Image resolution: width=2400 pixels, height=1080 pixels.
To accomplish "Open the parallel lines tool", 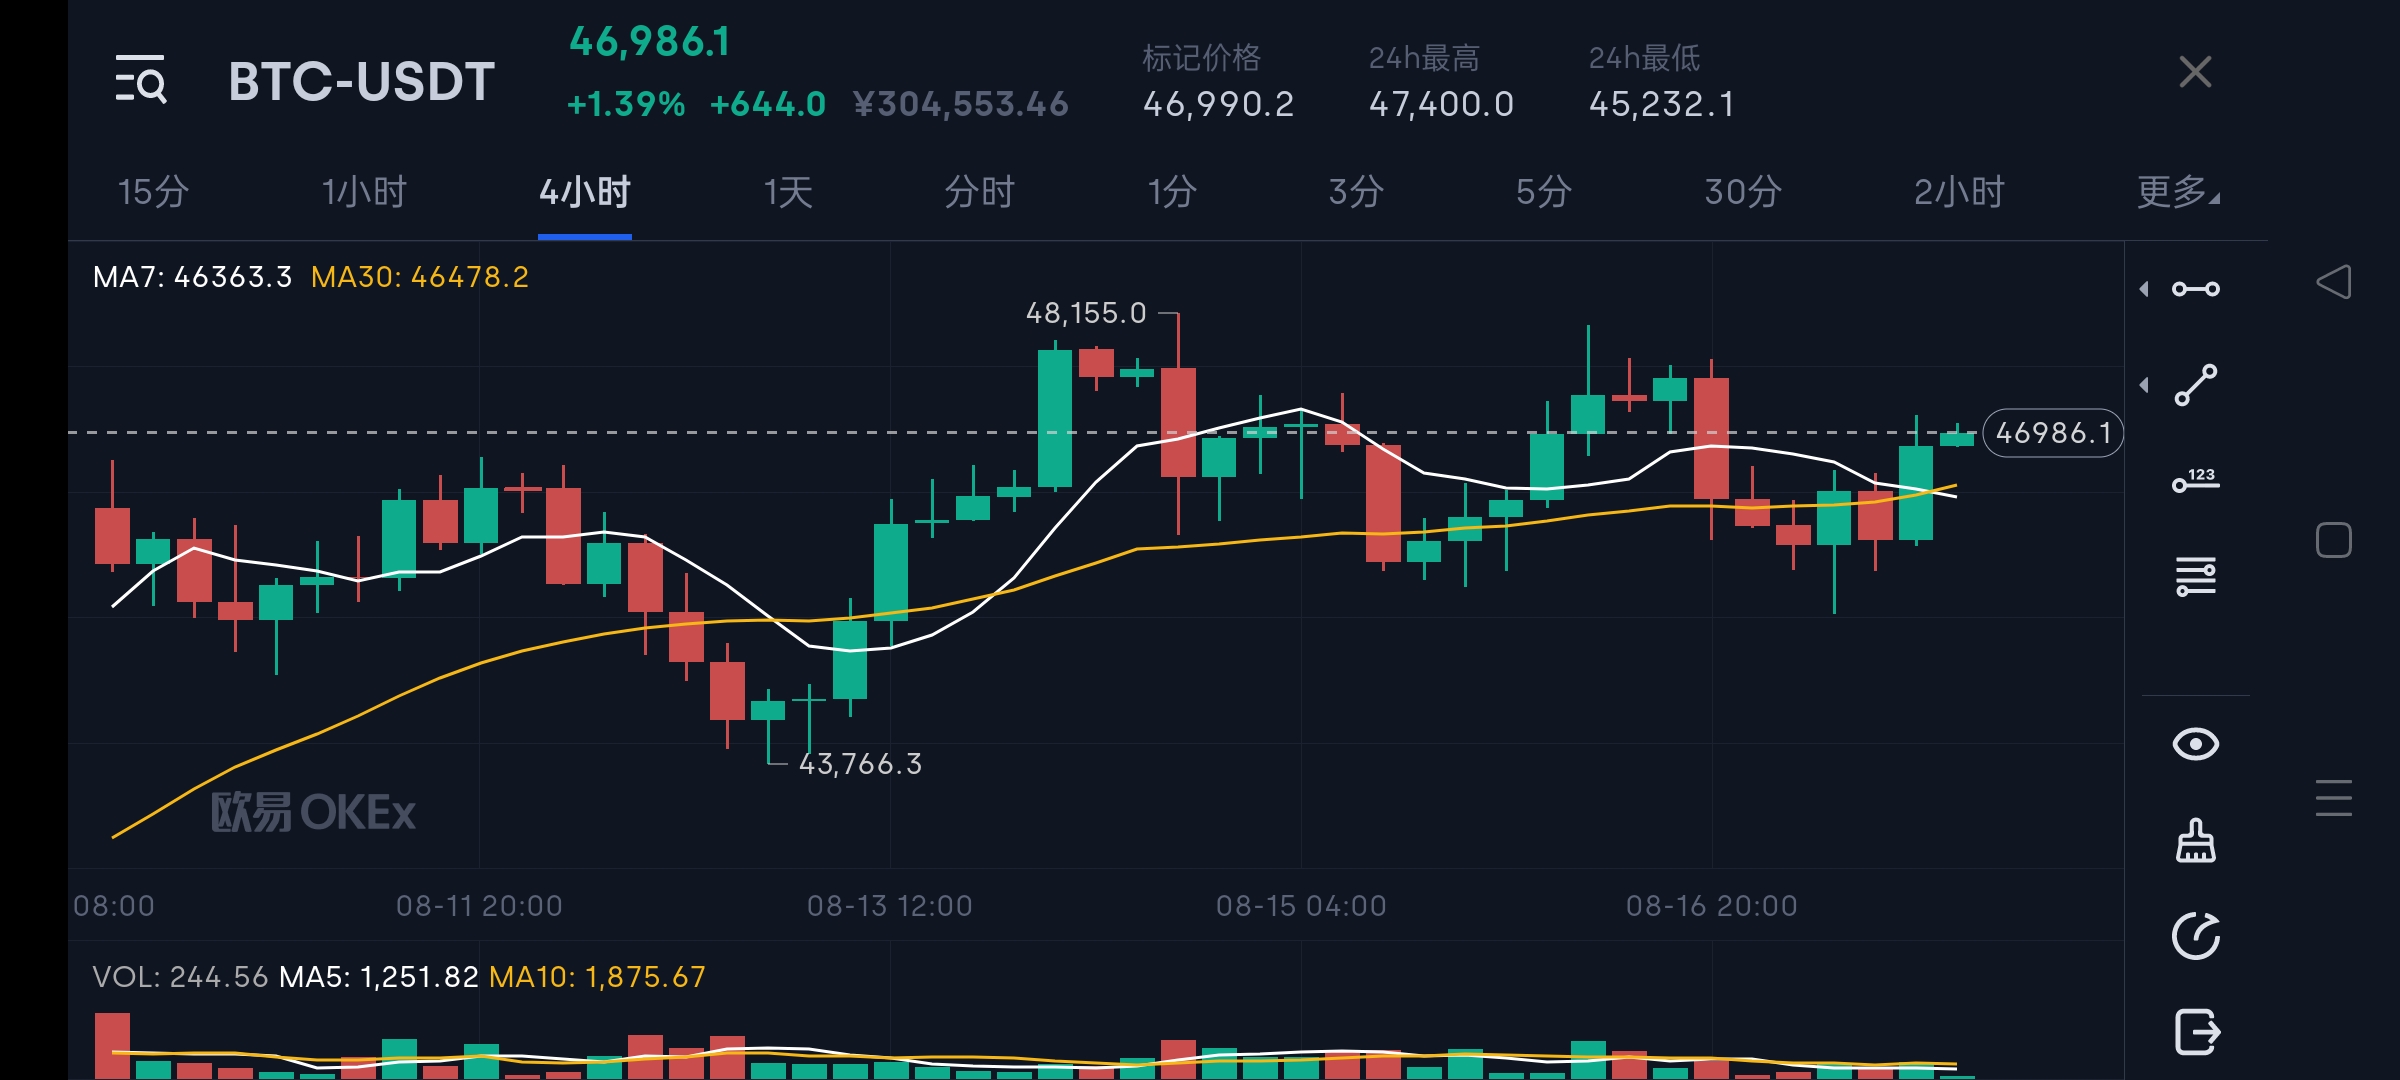I will coord(2196,577).
